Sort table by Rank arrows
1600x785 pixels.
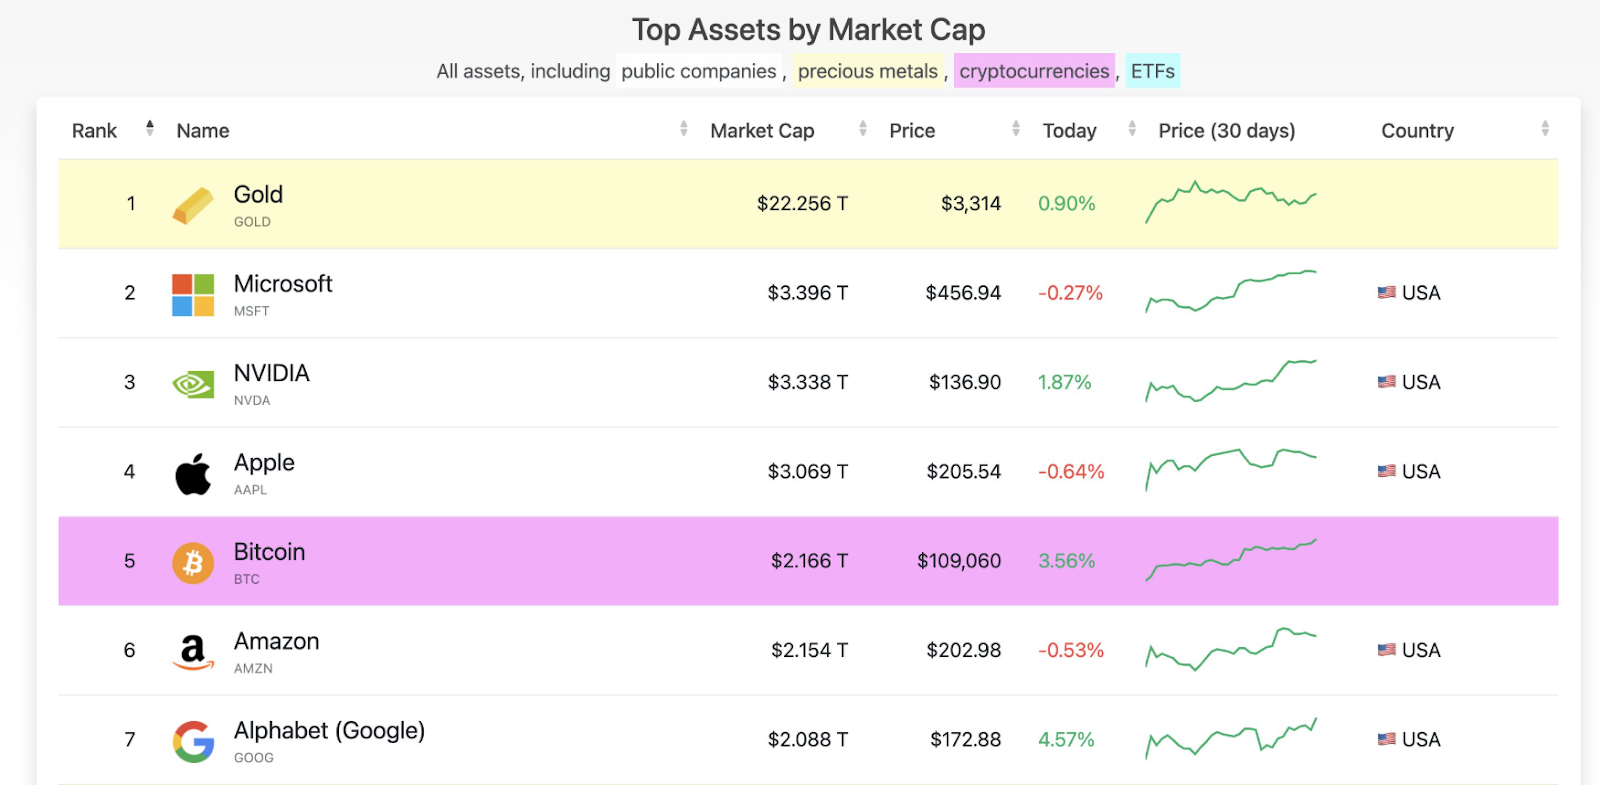[149, 128]
